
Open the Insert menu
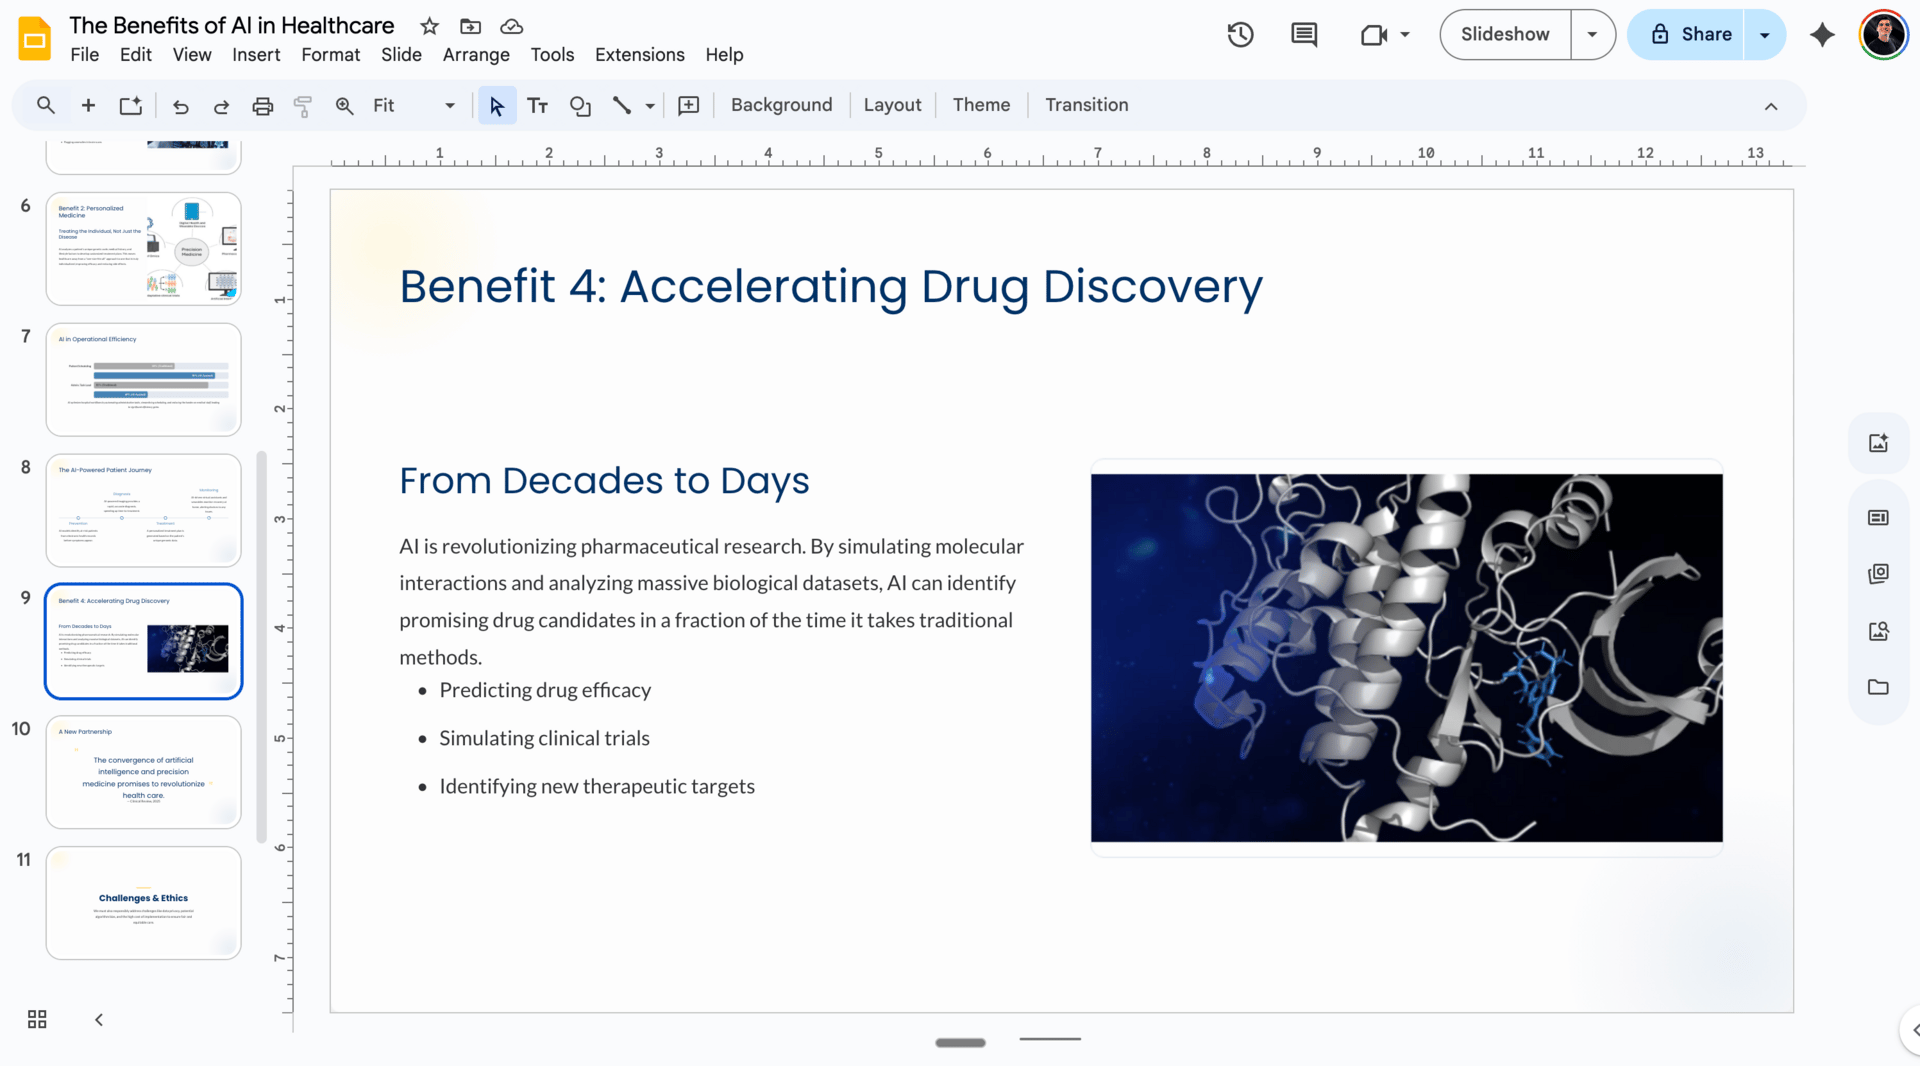click(x=256, y=55)
